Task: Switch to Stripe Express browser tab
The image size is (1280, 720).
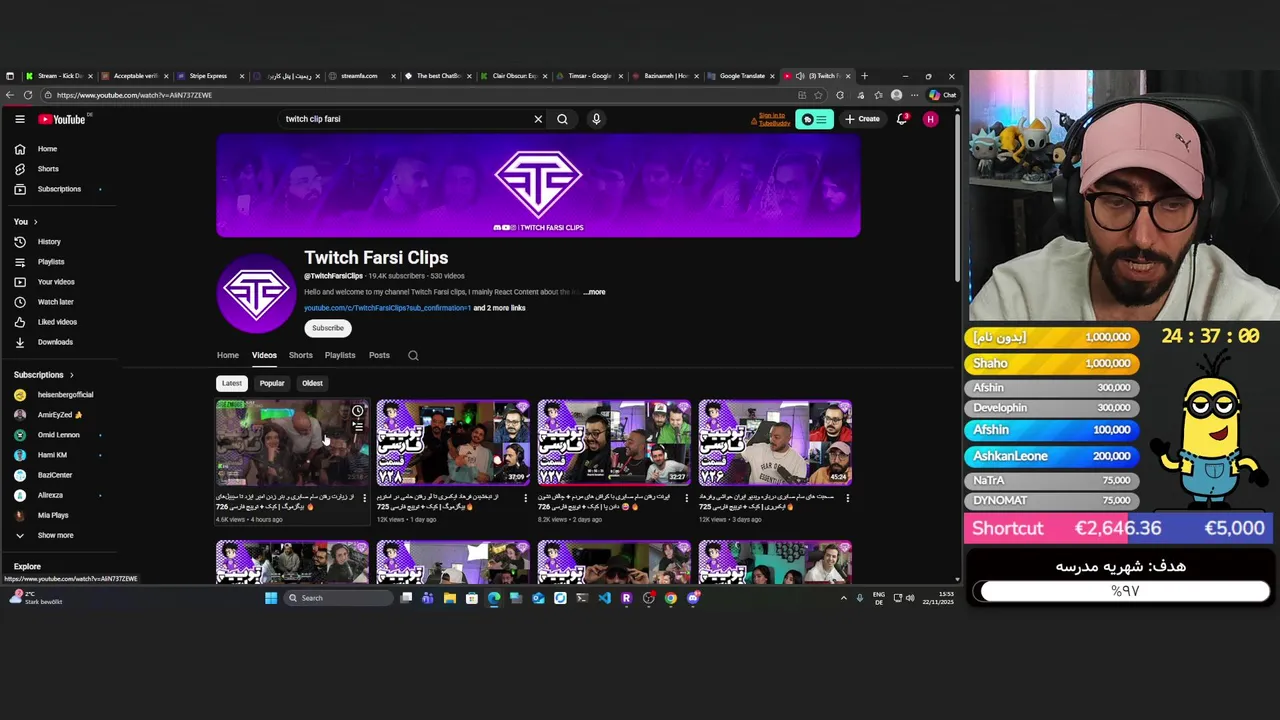Action: 208,76
